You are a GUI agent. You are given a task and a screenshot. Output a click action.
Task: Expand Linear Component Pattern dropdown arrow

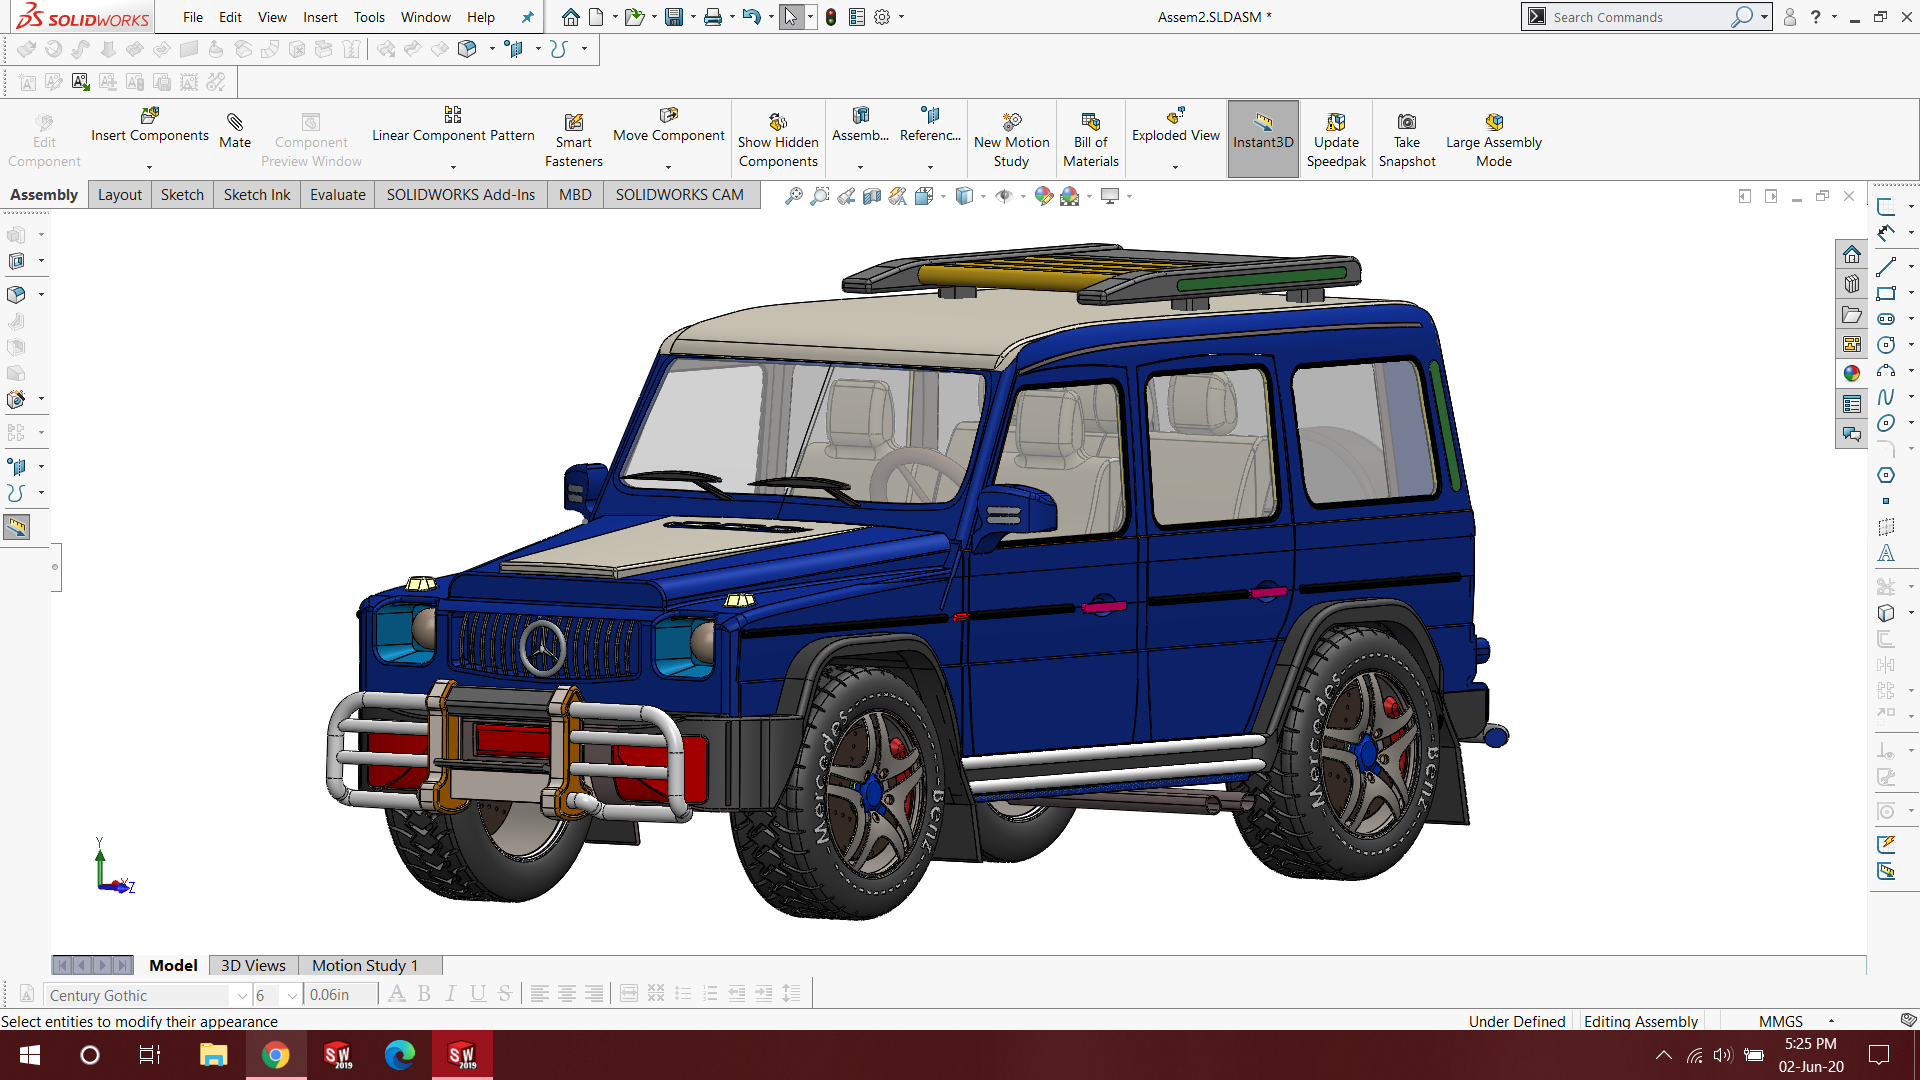(x=453, y=167)
